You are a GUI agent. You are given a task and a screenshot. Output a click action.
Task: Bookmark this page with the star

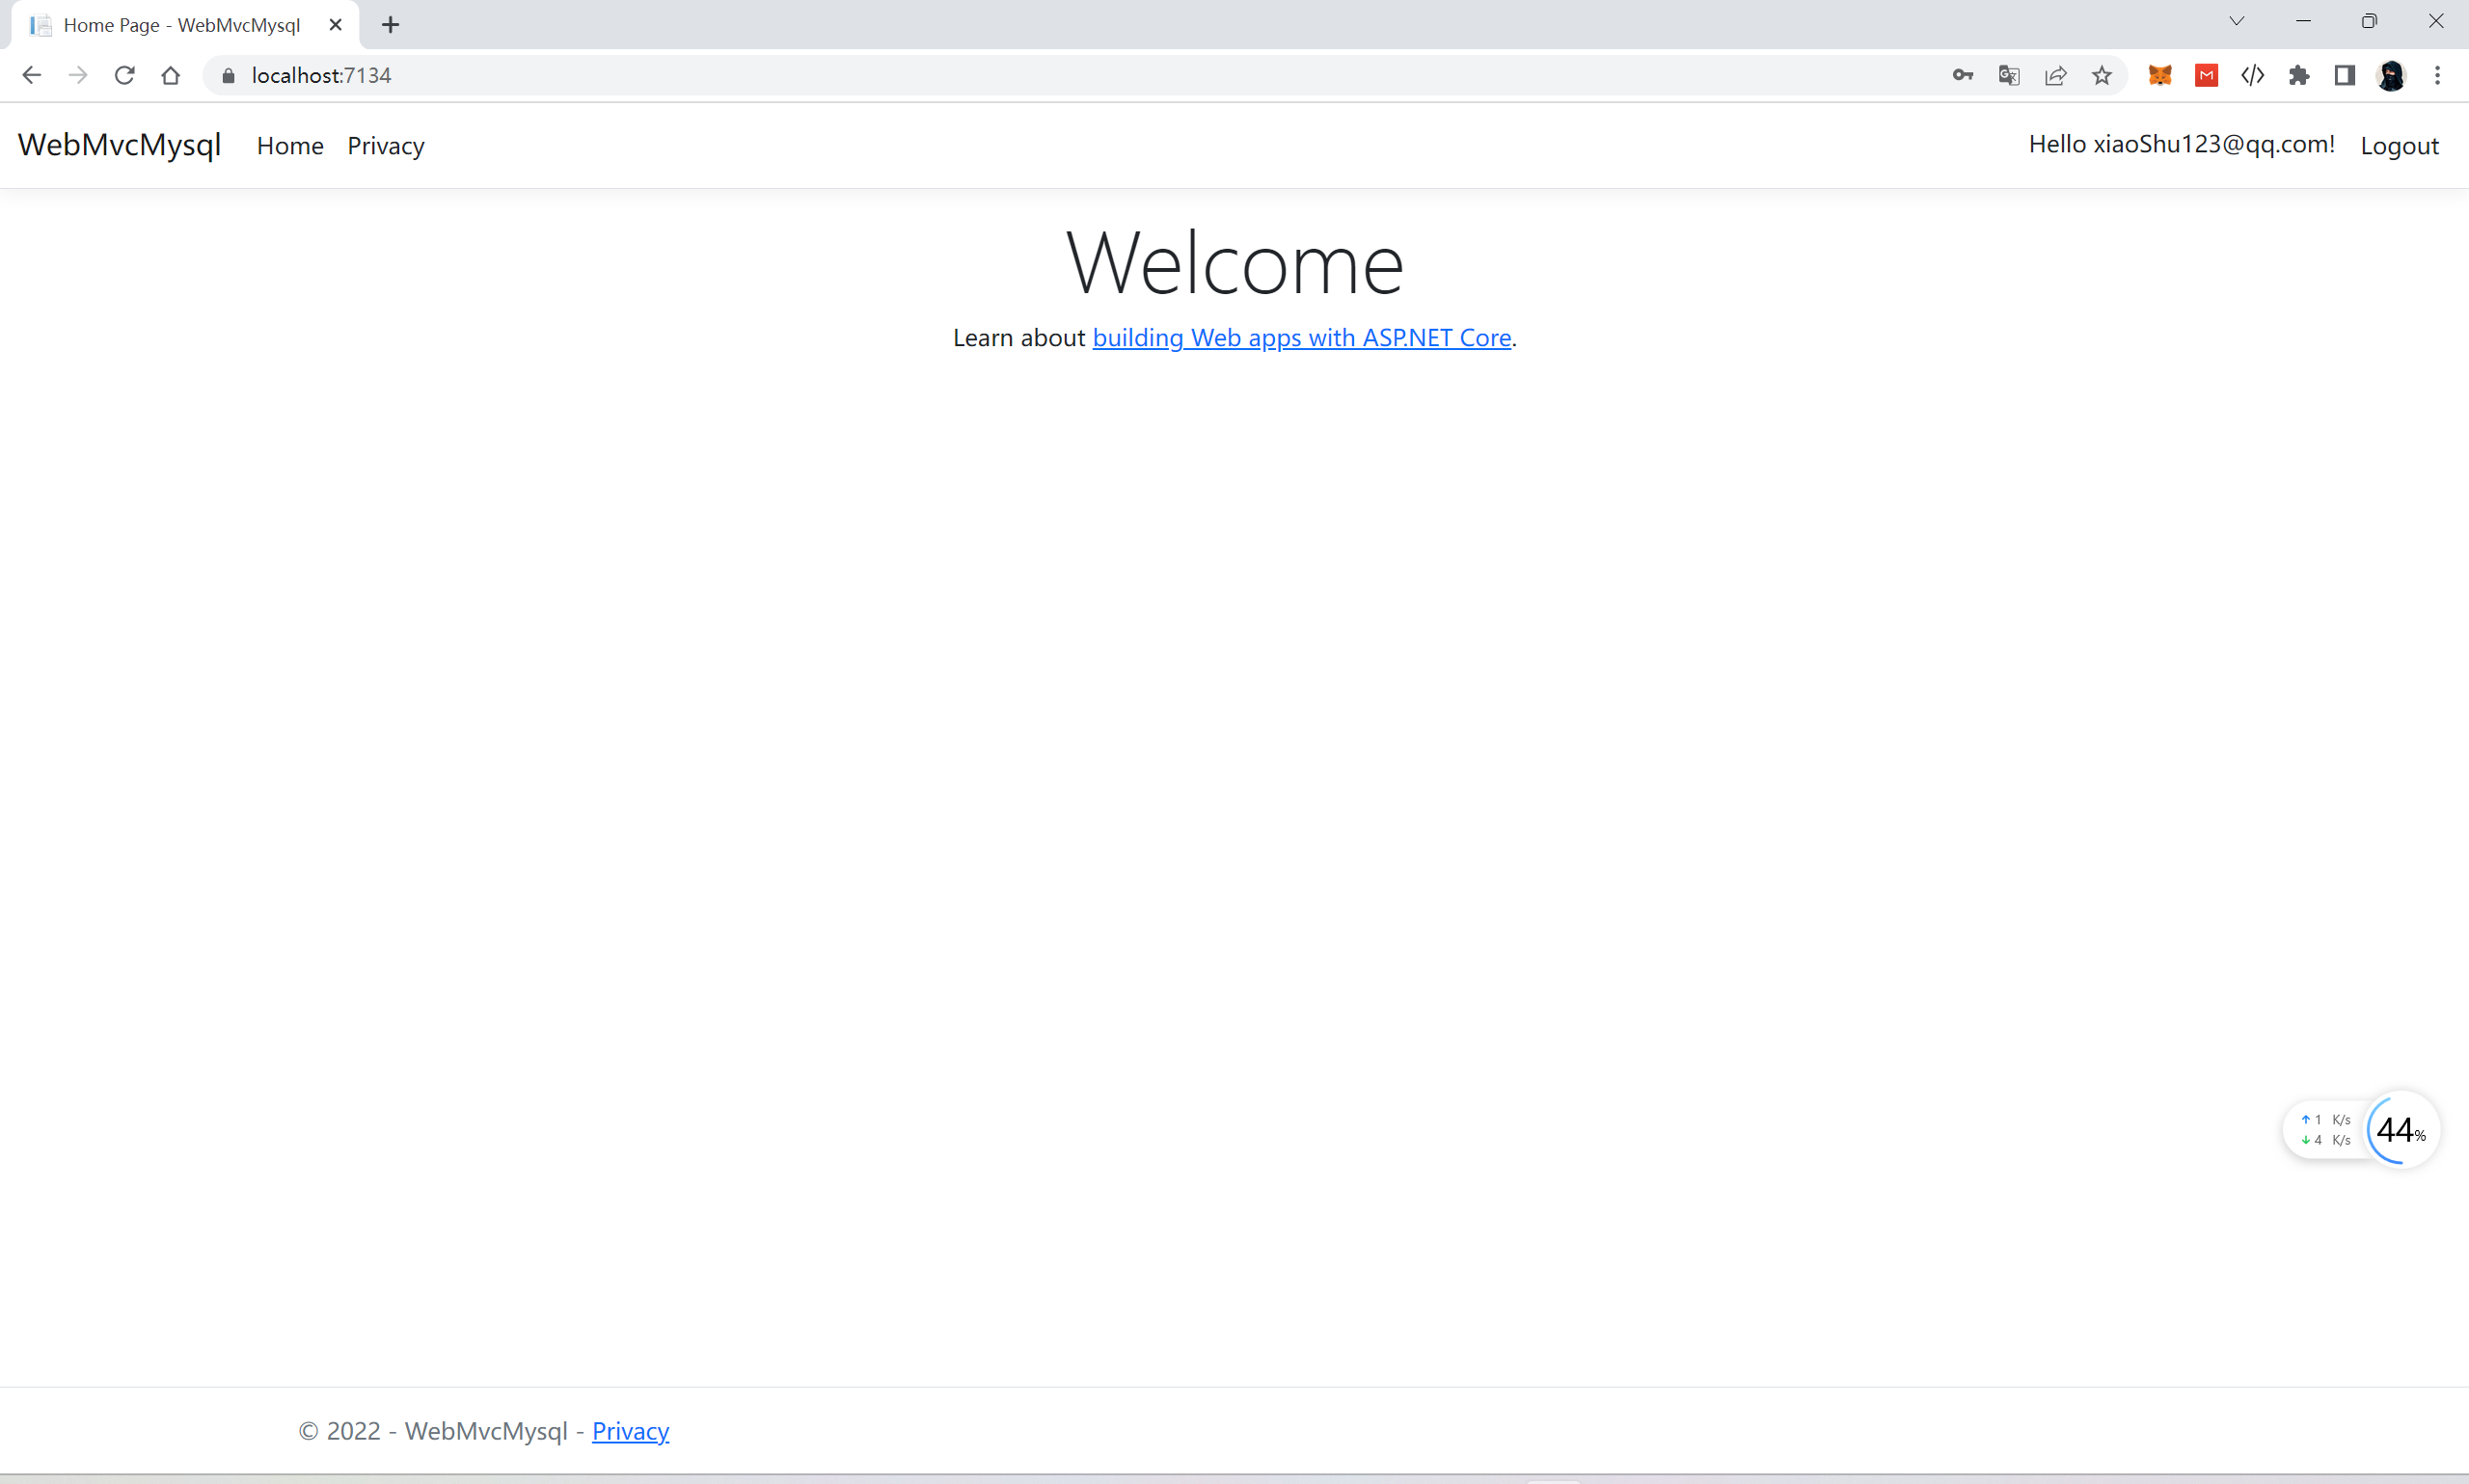pyautogui.click(x=2101, y=75)
